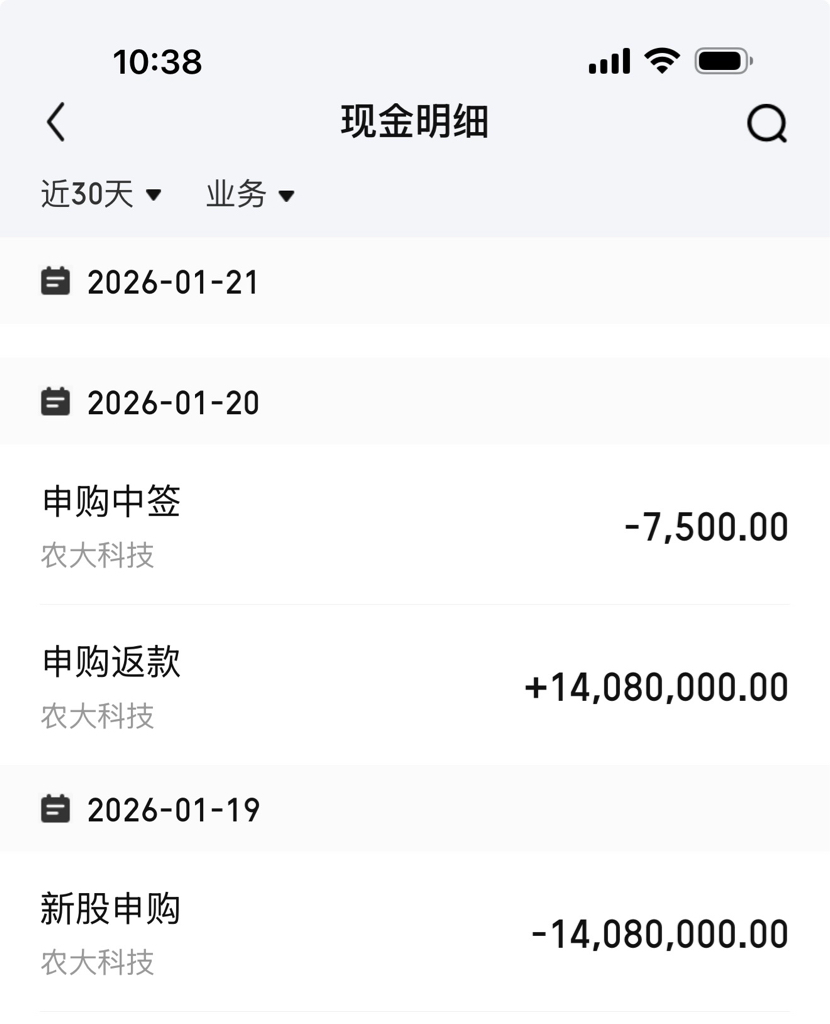Tap the back arrow icon
The height and width of the screenshot is (1024, 830).
click(56, 121)
